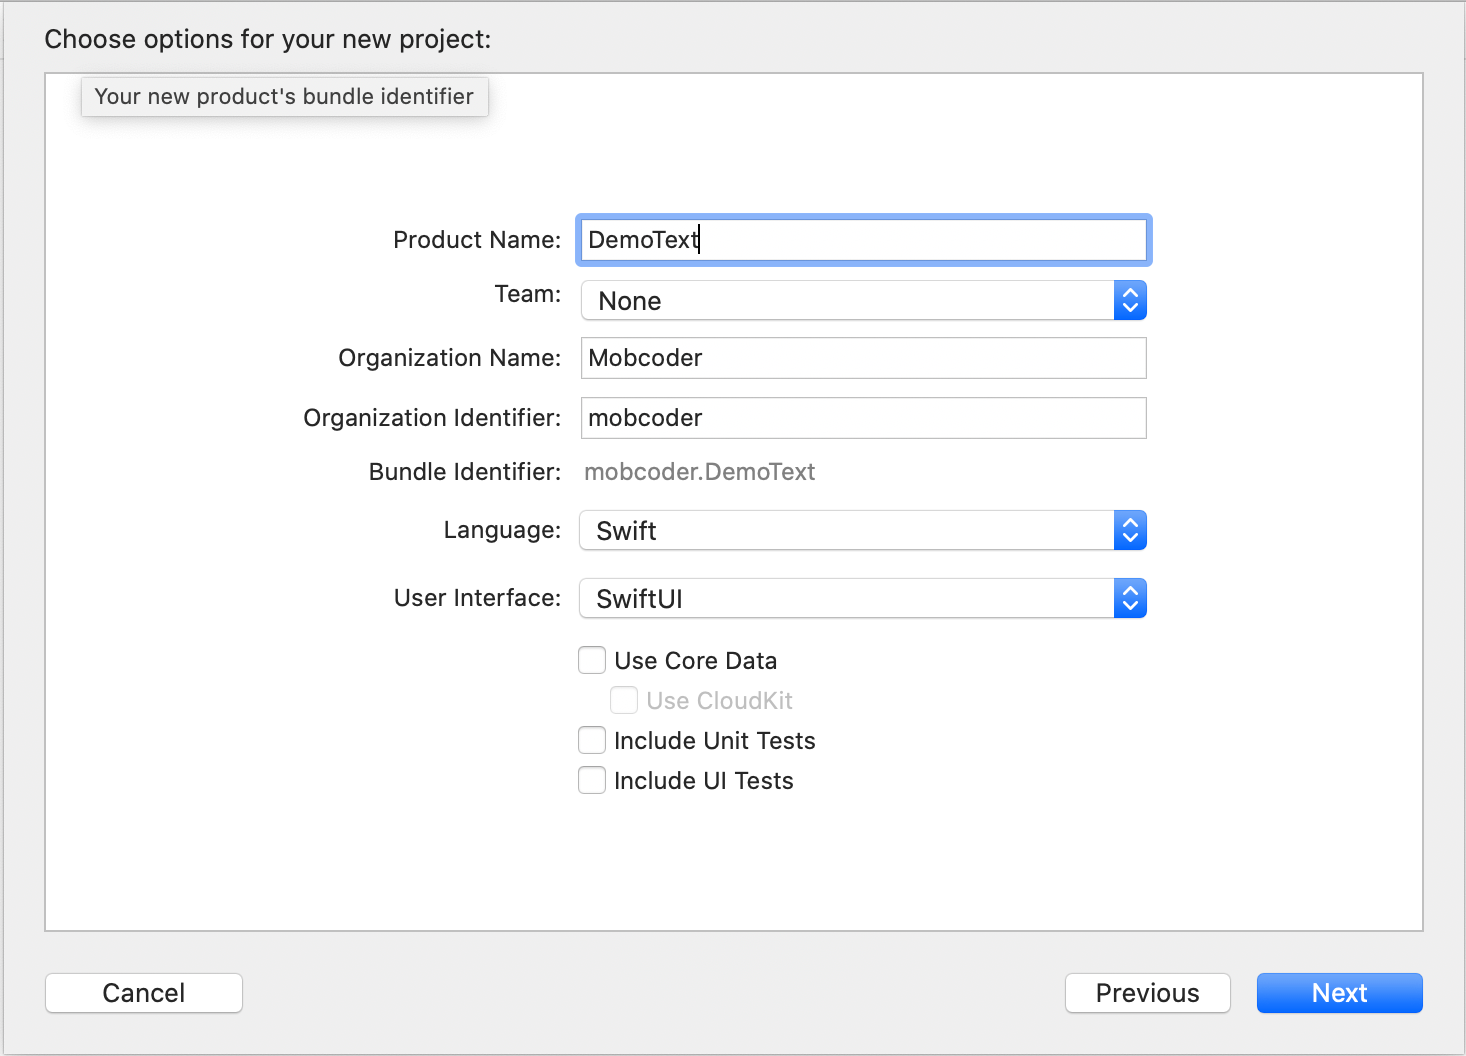The height and width of the screenshot is (1056, 1466).
Task: Click the Organization Name field
Action: point(863,358)
